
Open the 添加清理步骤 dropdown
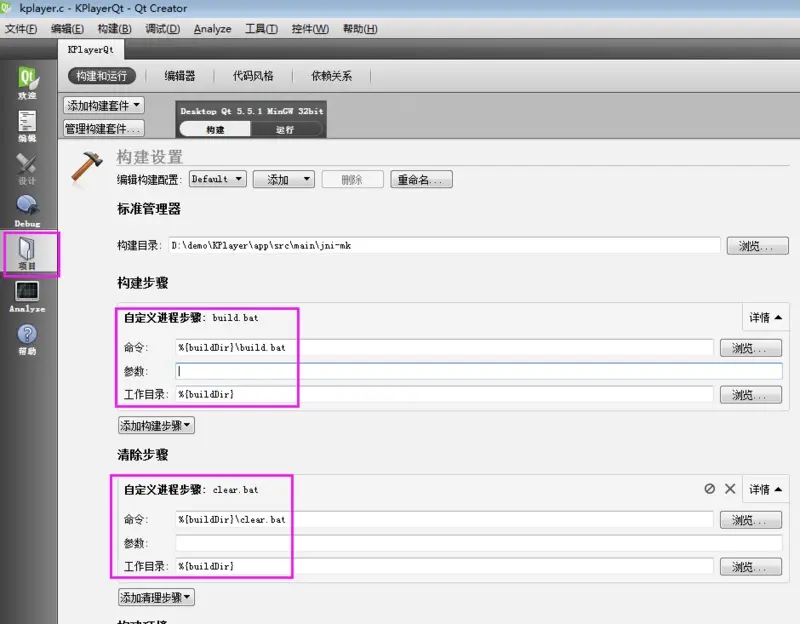[156, 597]
